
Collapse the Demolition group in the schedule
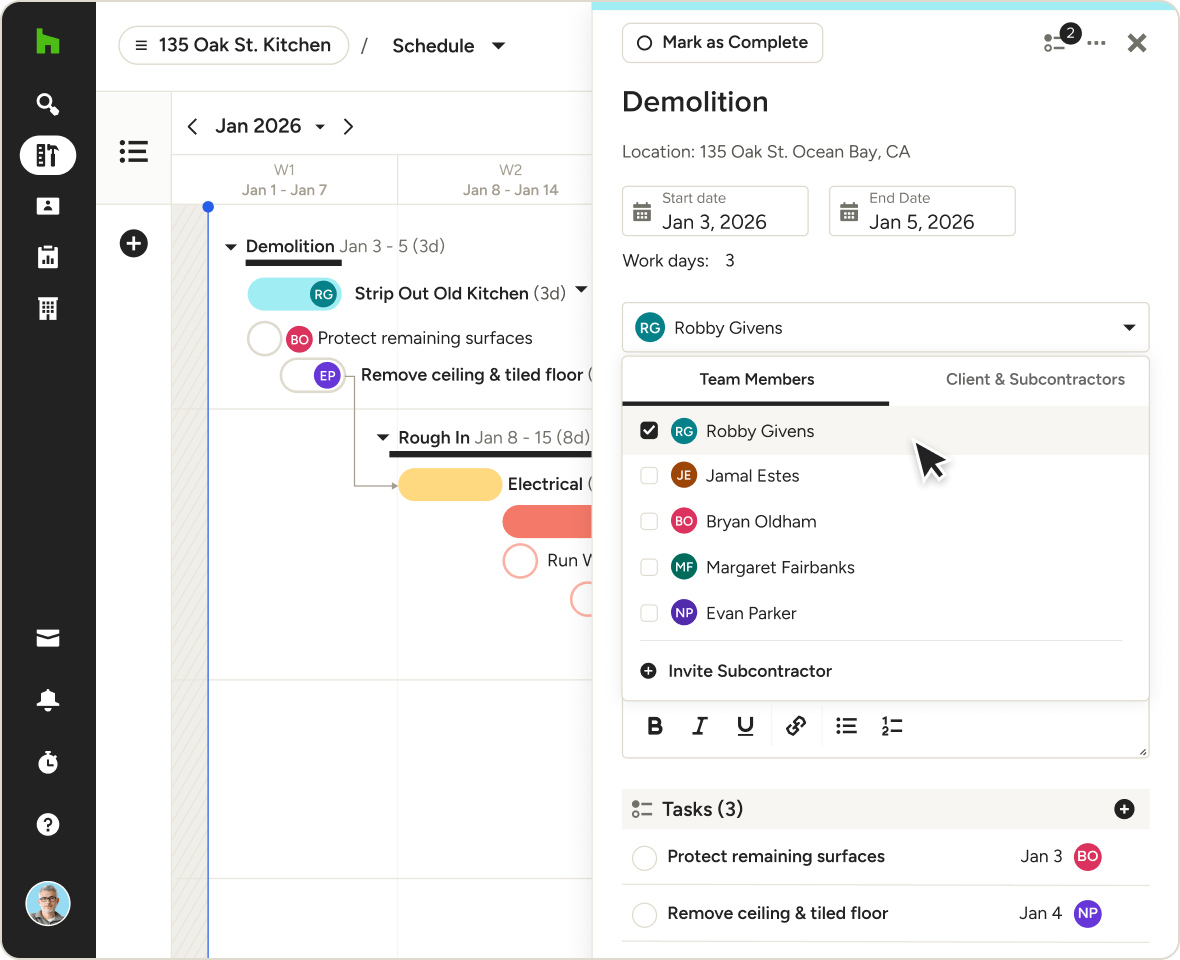231,247
